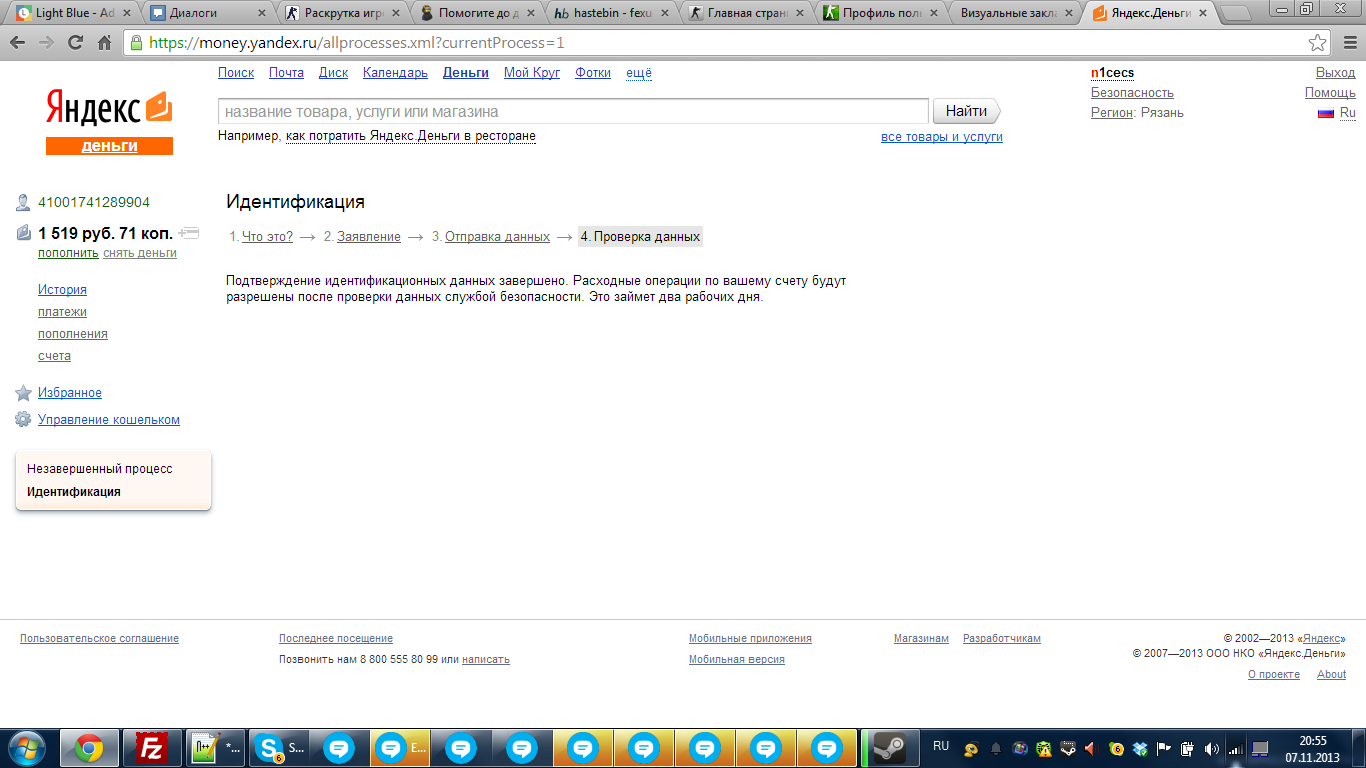Expand the ещё services dropdown
The width and height of the screenshot is (1366, 768).
click(639, 73)
